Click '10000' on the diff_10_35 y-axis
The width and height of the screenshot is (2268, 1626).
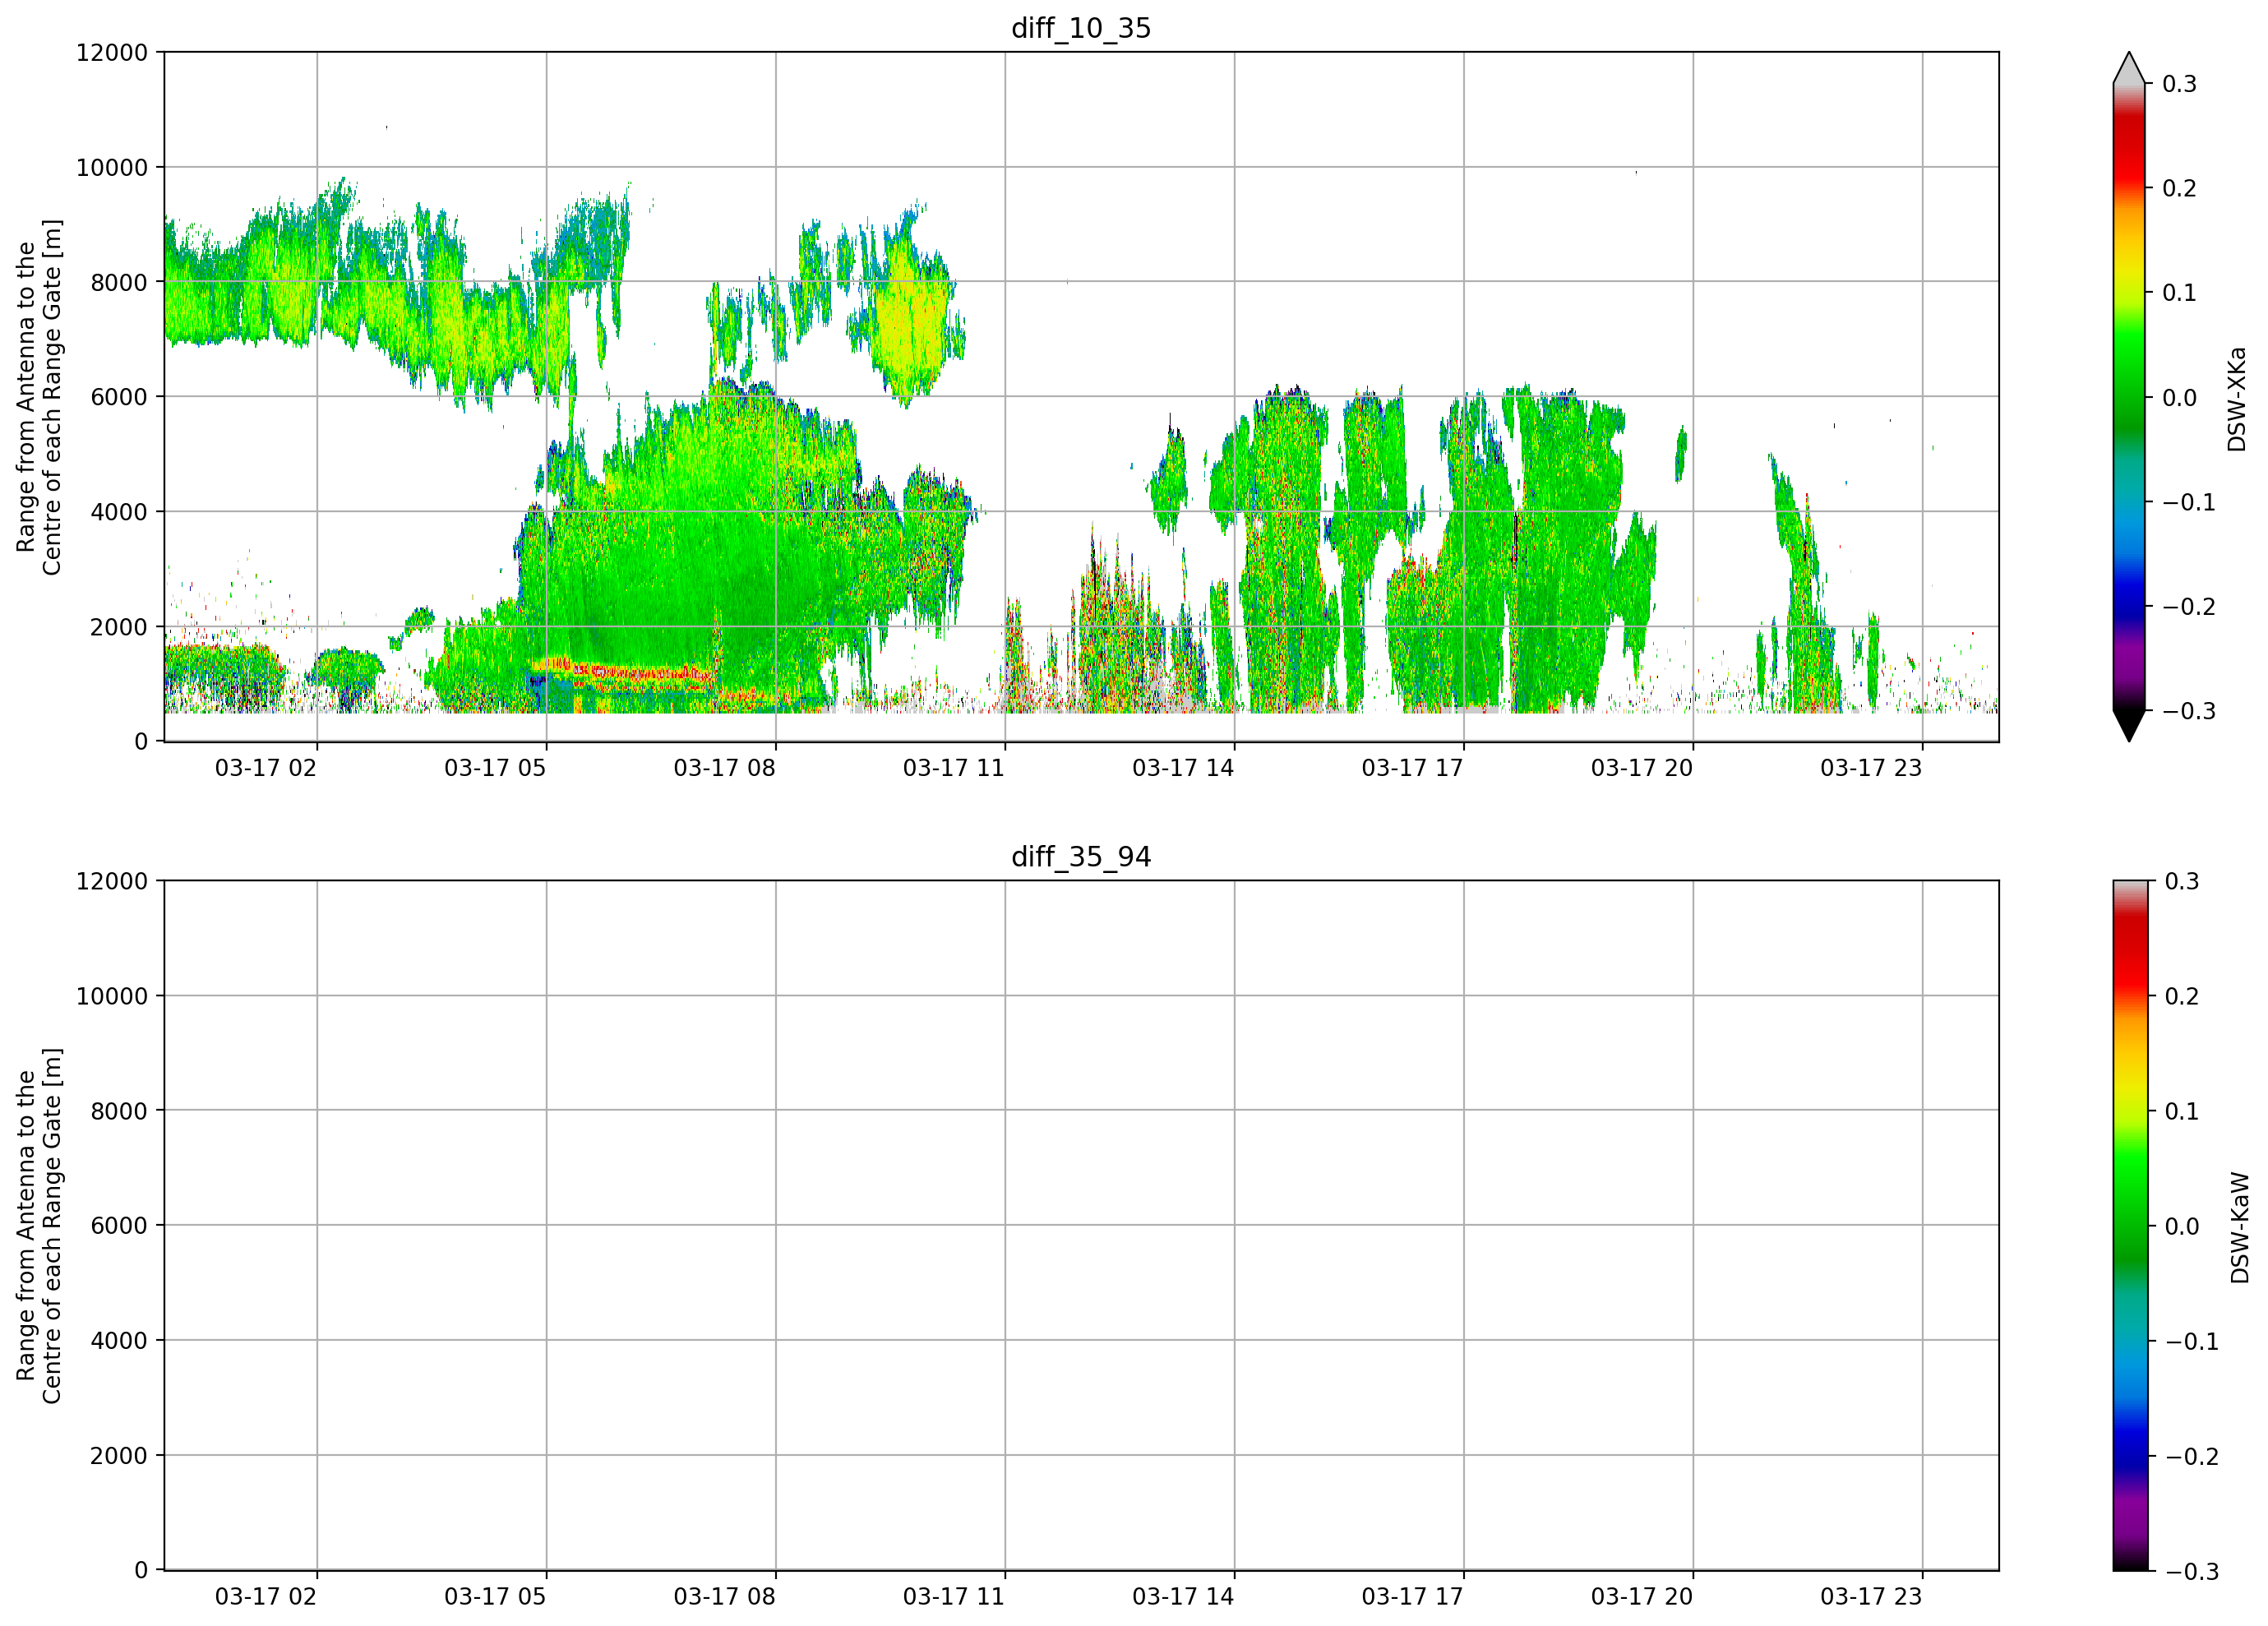point(112,168)
